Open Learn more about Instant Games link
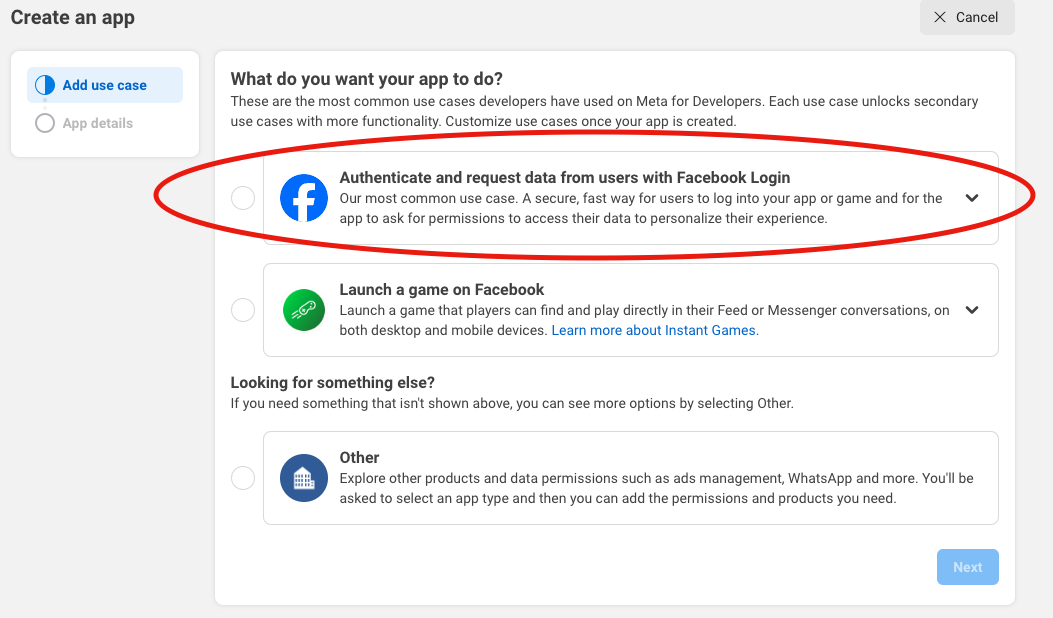This screenshot has height=618, width=1053. tap(652, 330)
